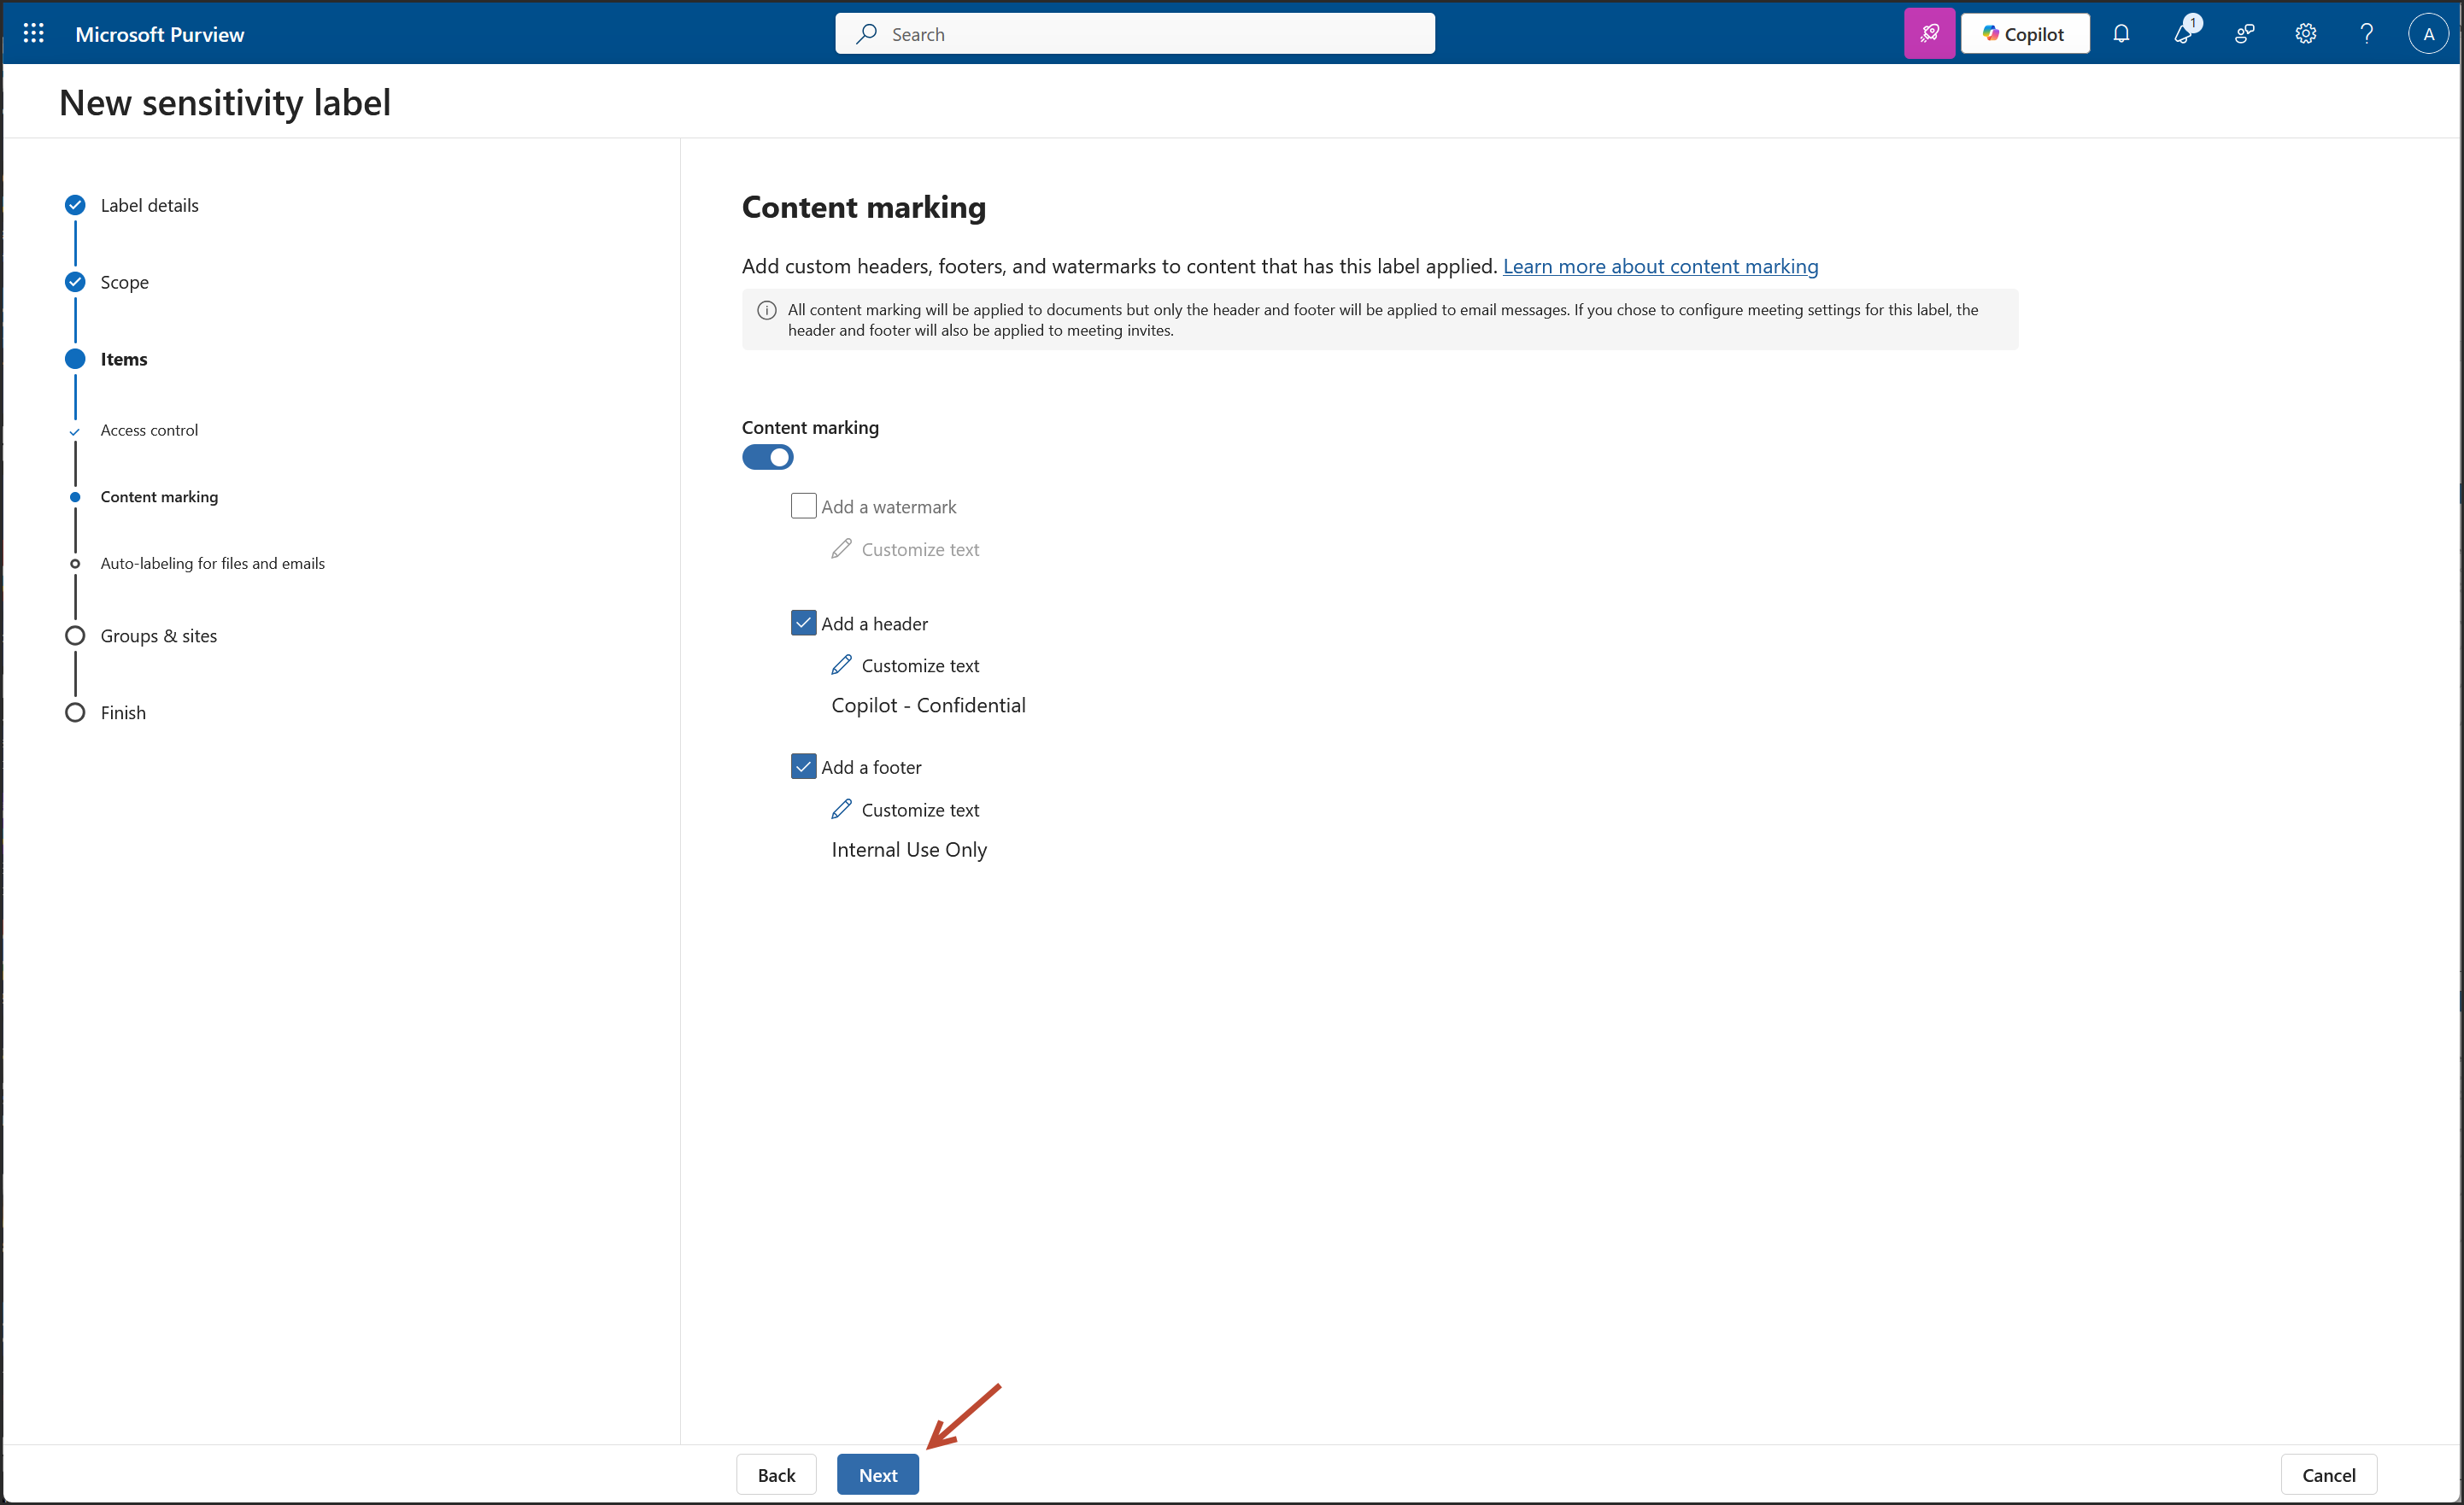Open the app launcher waffle icon
This screenshot has width=2464, height=1505.
coord(33,33)
